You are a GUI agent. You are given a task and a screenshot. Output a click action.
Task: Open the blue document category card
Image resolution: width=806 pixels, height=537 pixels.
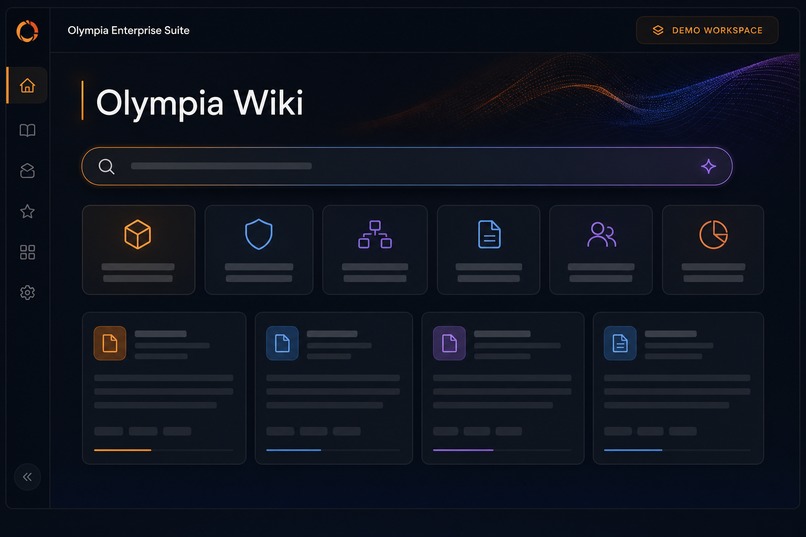point(488,250)
